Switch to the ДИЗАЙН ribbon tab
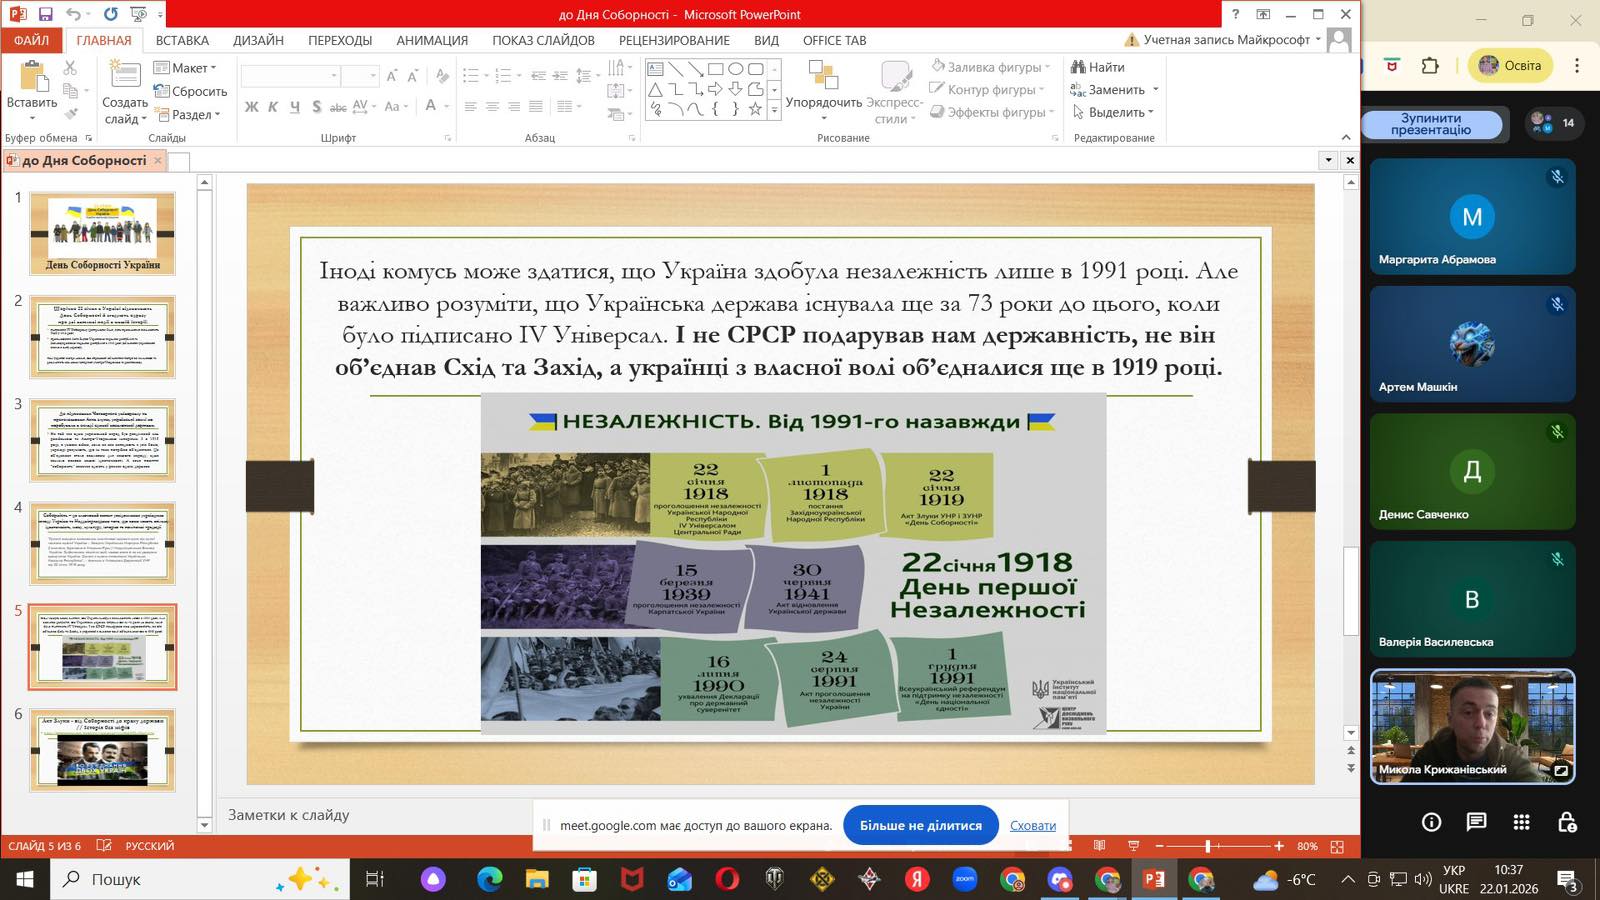Screen dimensions: 1600x900 coord(258,40)
